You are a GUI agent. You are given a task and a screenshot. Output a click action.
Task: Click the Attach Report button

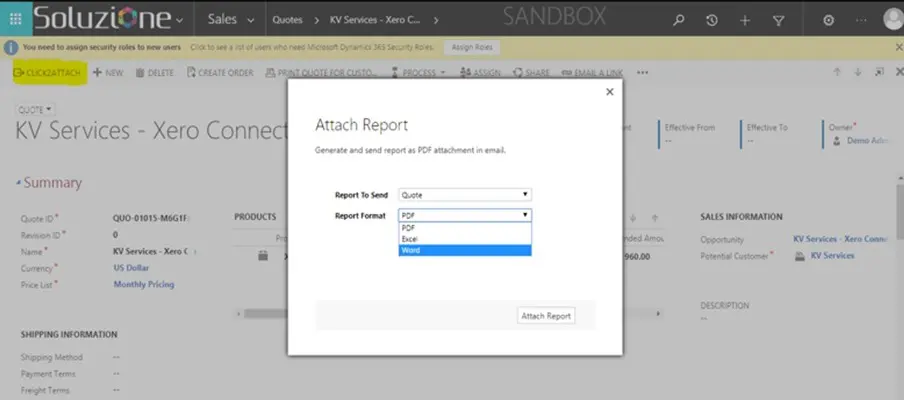(x=546, y=316)
